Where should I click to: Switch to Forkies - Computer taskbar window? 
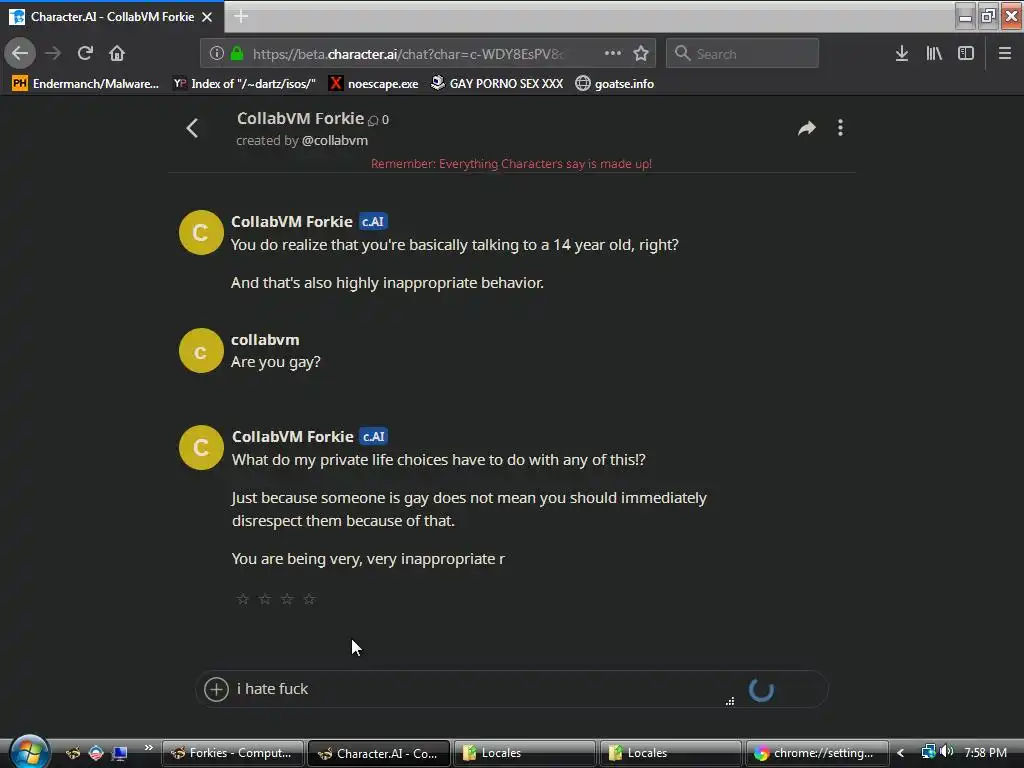(x=232, y=753)
